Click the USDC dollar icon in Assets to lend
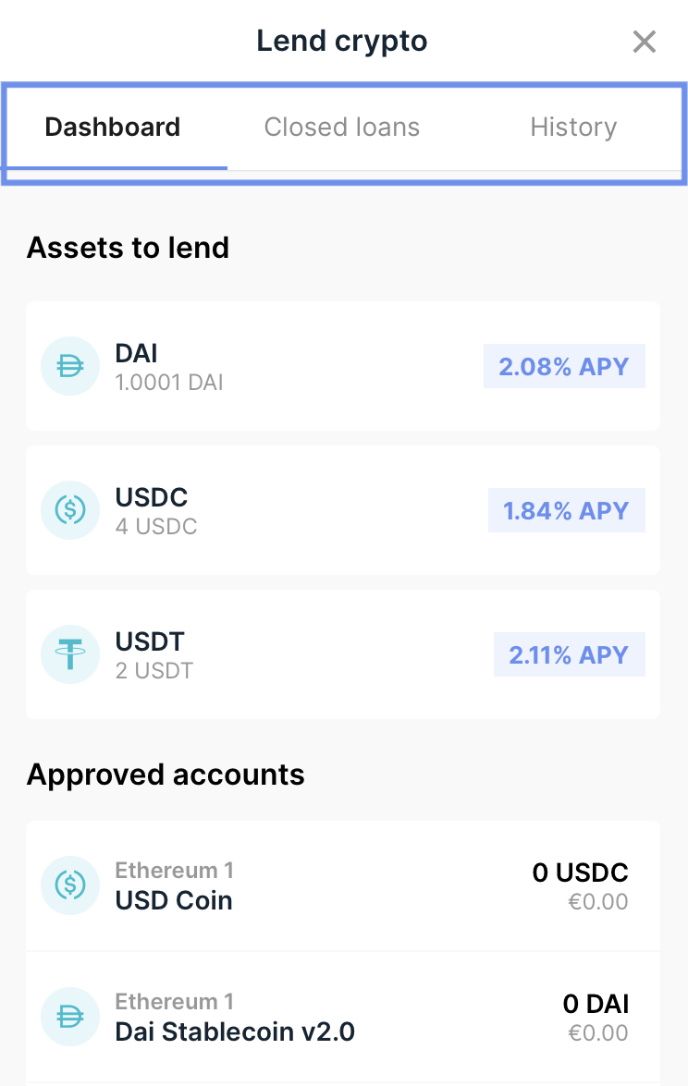The image size is (688, 1086). pos(70,510)
